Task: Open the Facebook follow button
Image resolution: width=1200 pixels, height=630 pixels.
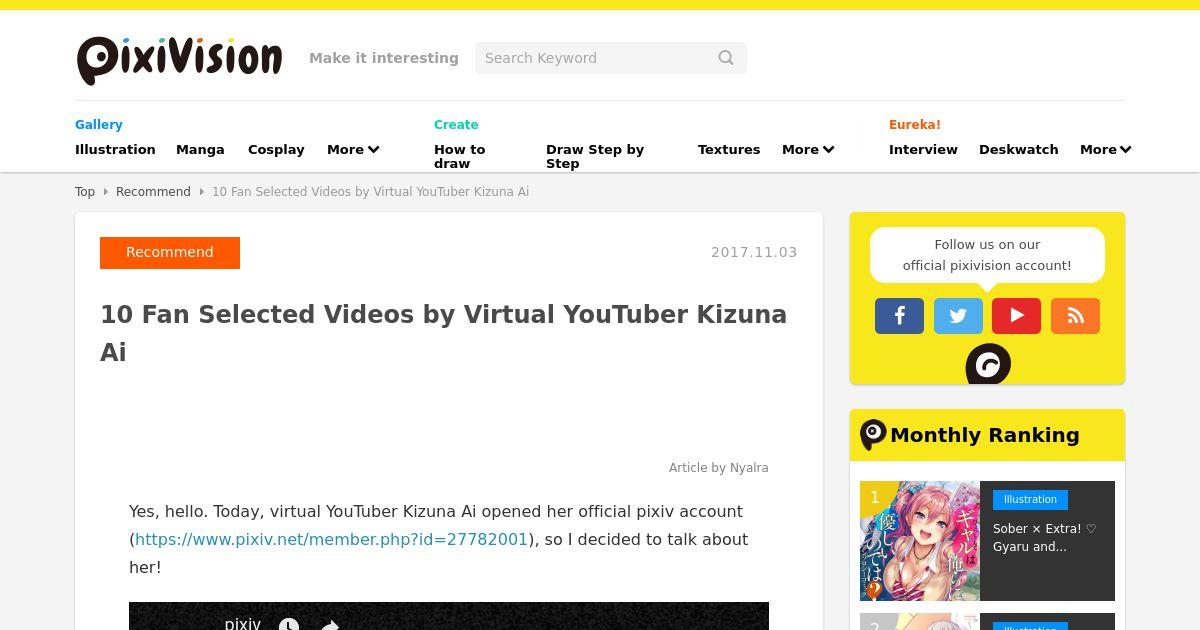Action: (x=899, y=316)
